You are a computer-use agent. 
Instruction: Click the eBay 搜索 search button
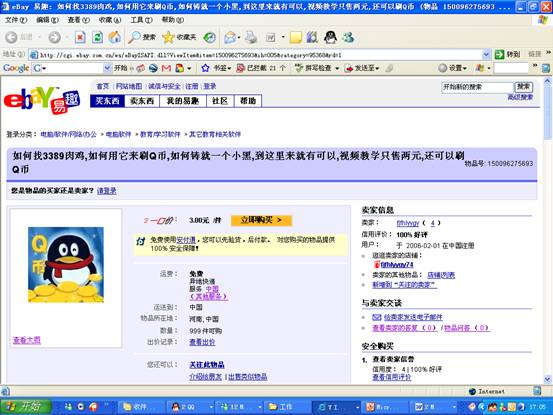pyautogui.click(x=523, y=87)
